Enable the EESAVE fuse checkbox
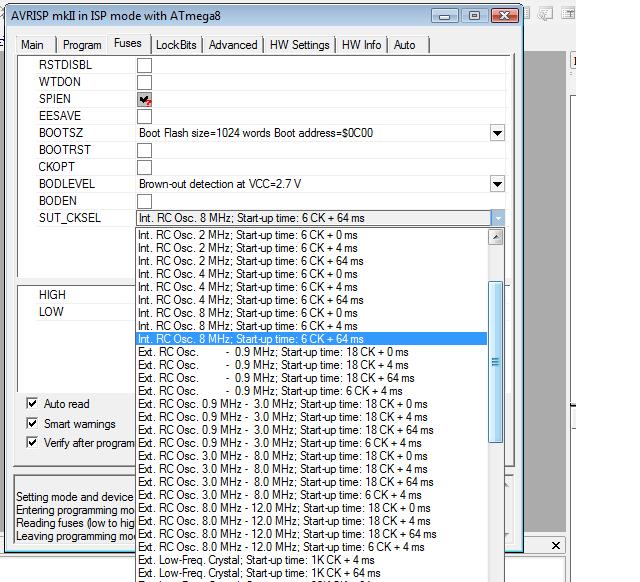640x582 pixels. (x=144, y=116)
